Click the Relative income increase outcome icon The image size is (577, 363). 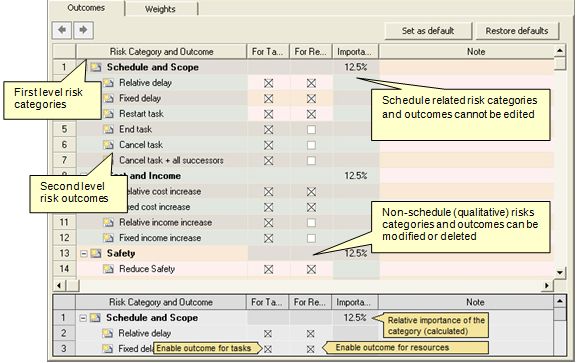pos(108,222)
